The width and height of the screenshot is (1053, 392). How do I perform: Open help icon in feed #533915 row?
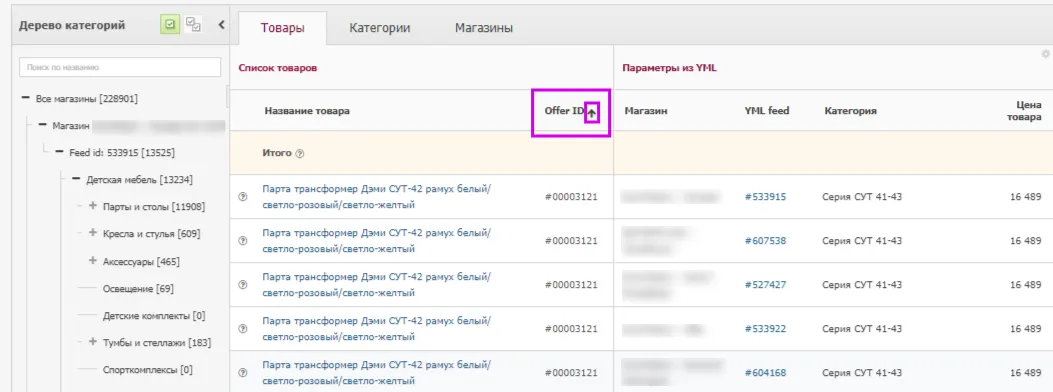tap(243, 197)
